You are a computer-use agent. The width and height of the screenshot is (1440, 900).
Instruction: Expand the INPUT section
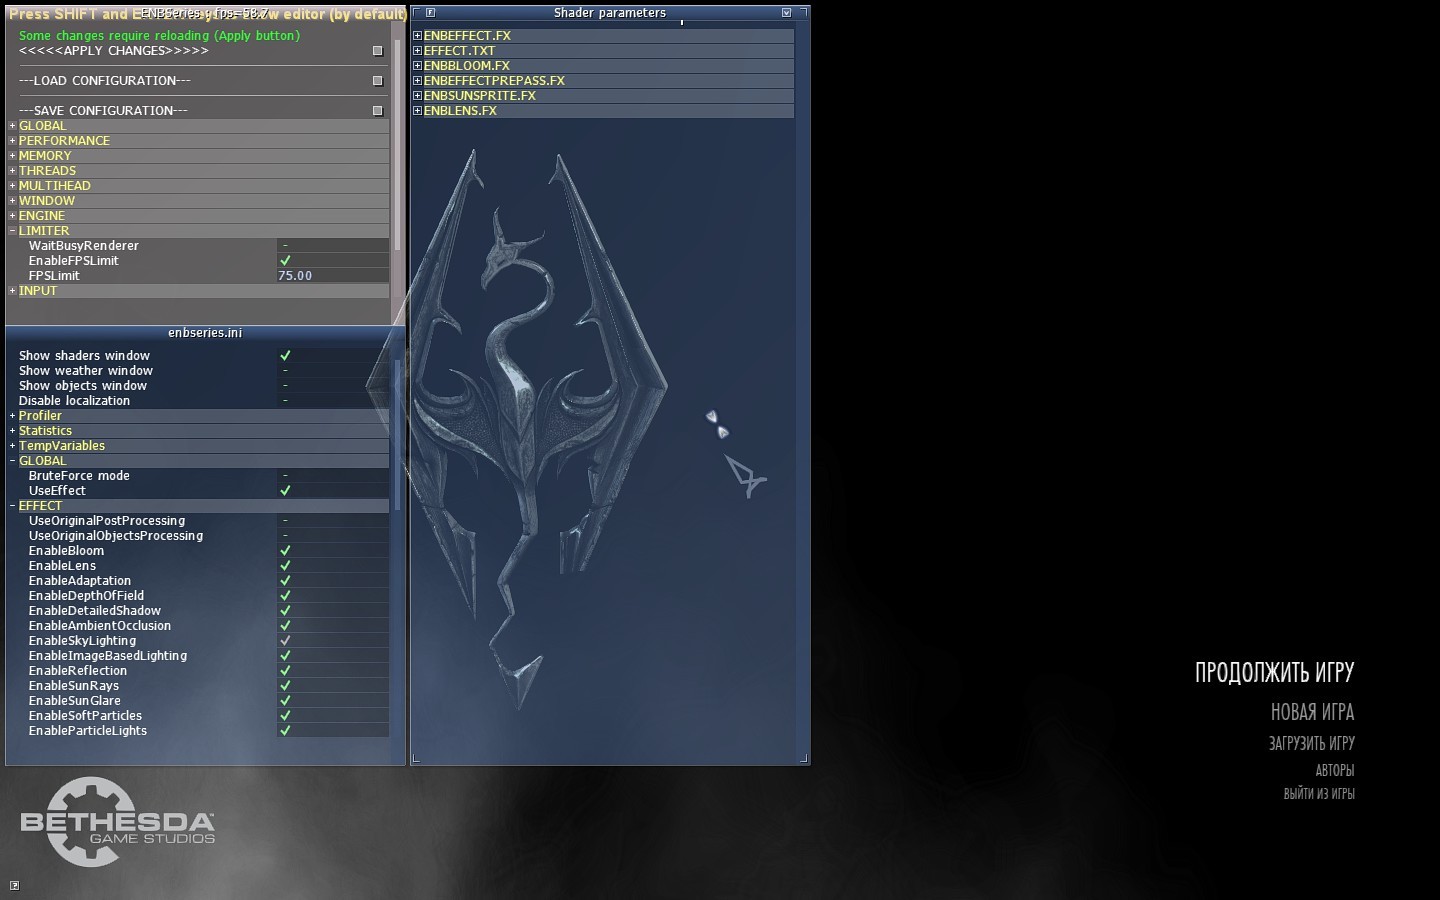[13, 291]
